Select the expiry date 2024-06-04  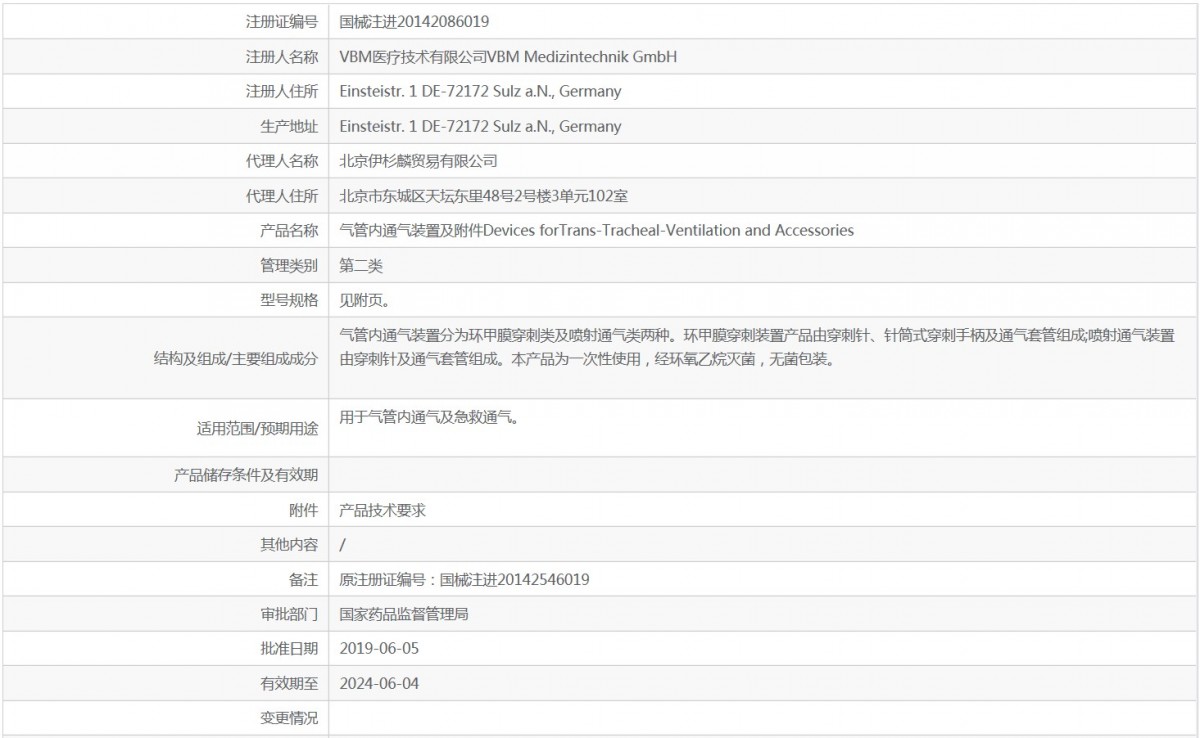point(379,684)
